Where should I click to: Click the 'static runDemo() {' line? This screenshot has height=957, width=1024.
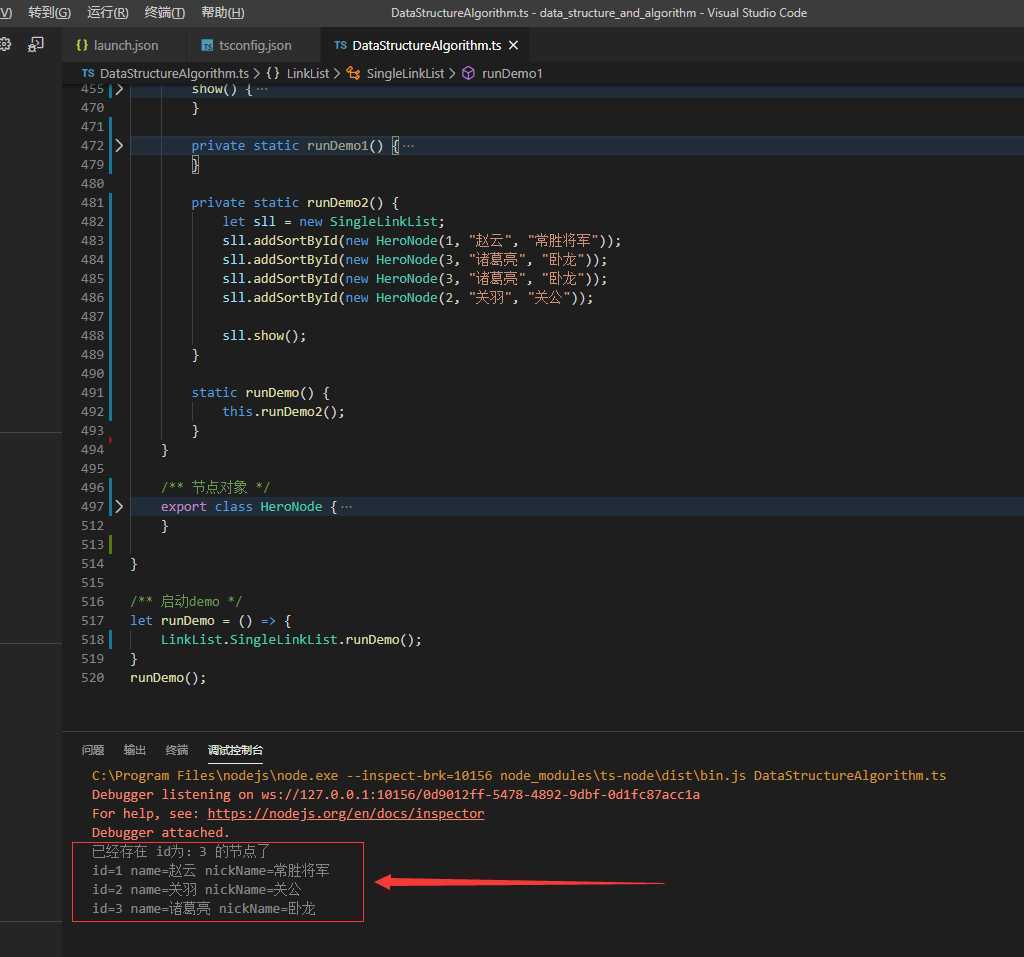click(x=260, y=393)
